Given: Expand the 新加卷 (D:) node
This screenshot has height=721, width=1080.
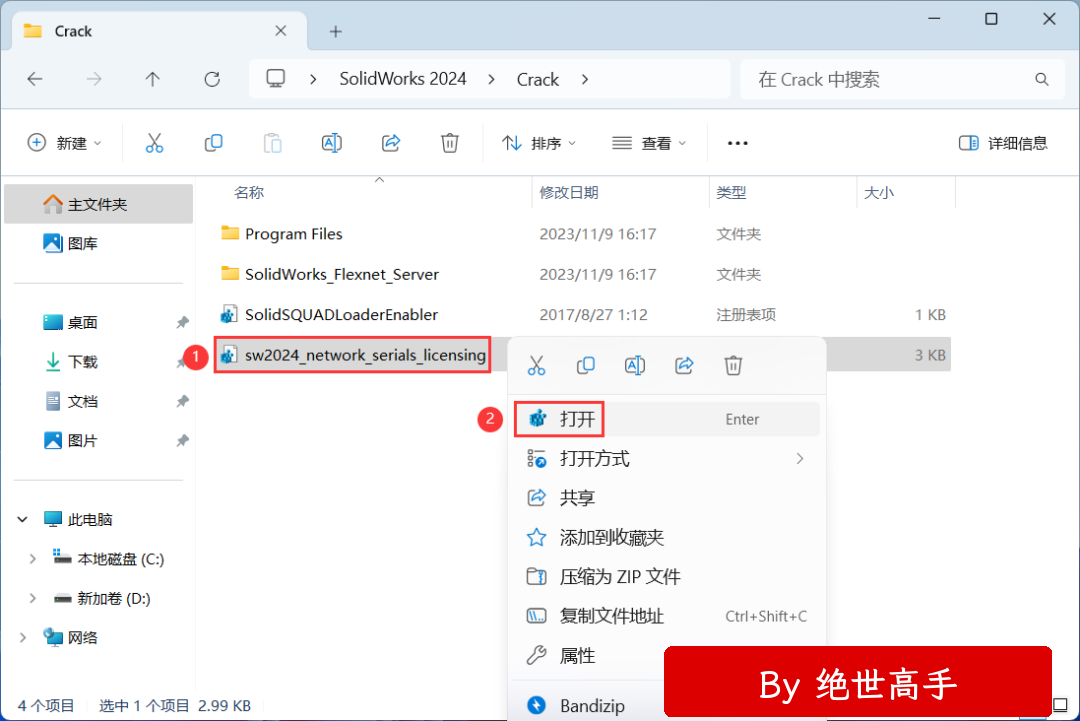Looking at the screenshot, I should click(32, 598).
